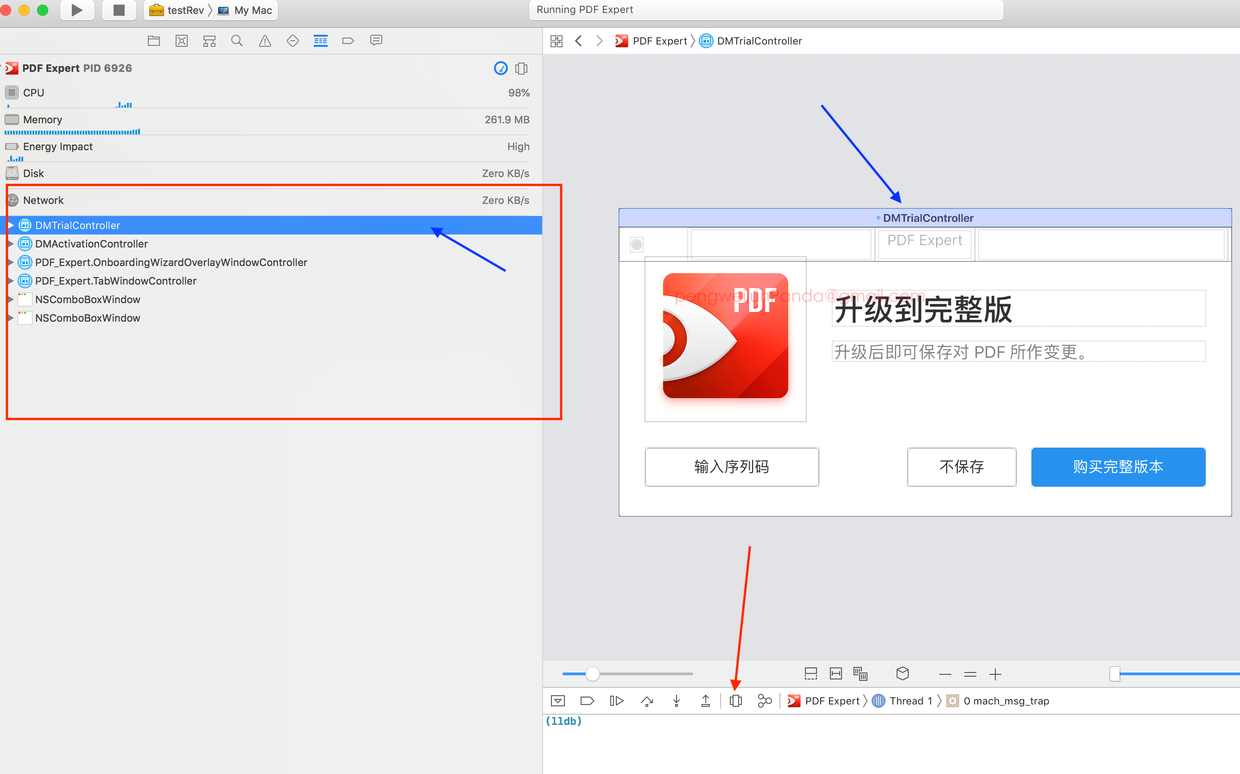Toggle breakpoints activation in debug bar
The width and height of the screenshot is (1240, 774).
[587, 701]
